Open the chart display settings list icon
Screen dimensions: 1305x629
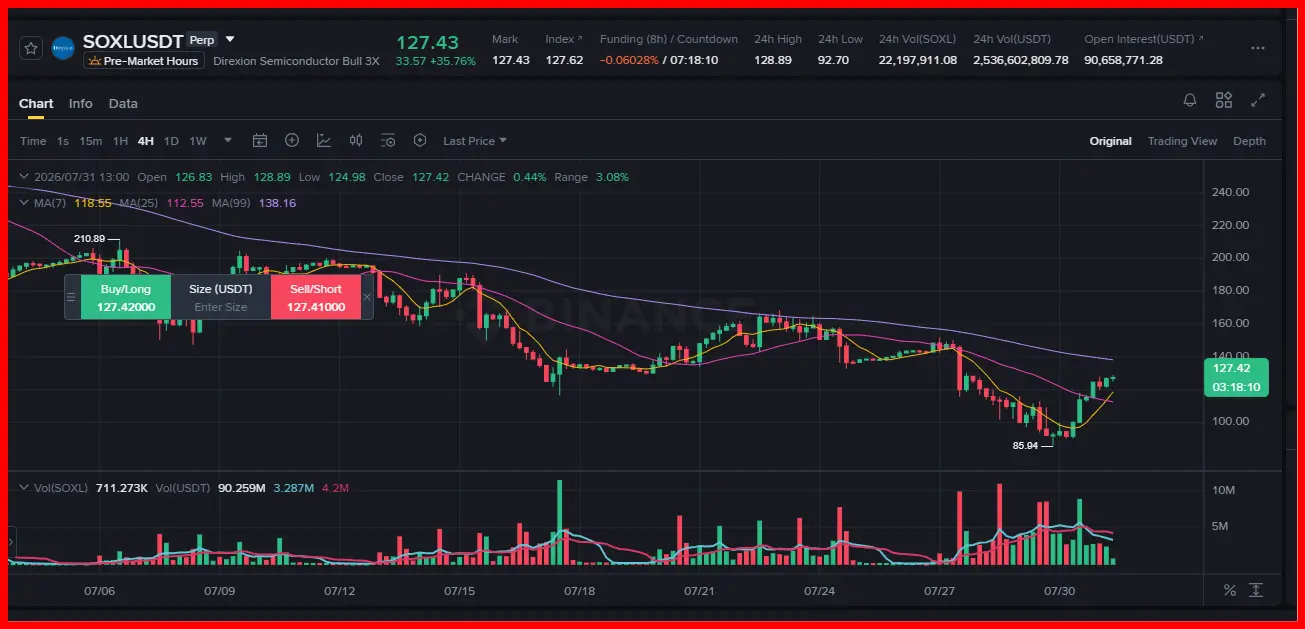click(x=388, y=141)
